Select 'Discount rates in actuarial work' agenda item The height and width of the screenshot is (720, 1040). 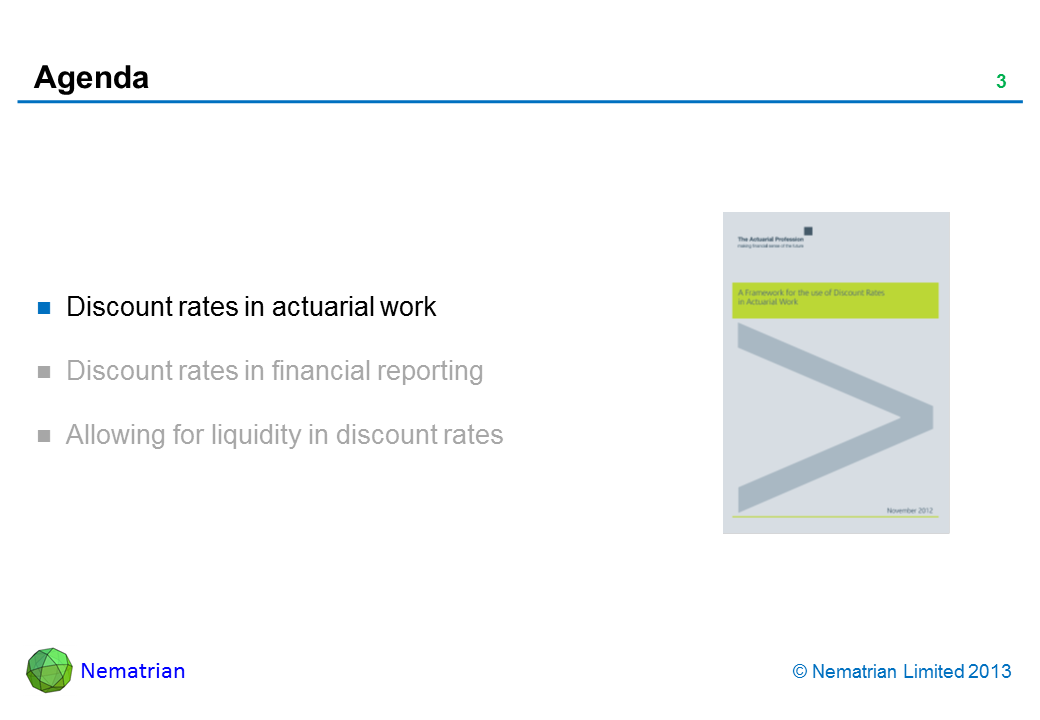point(251,307)
